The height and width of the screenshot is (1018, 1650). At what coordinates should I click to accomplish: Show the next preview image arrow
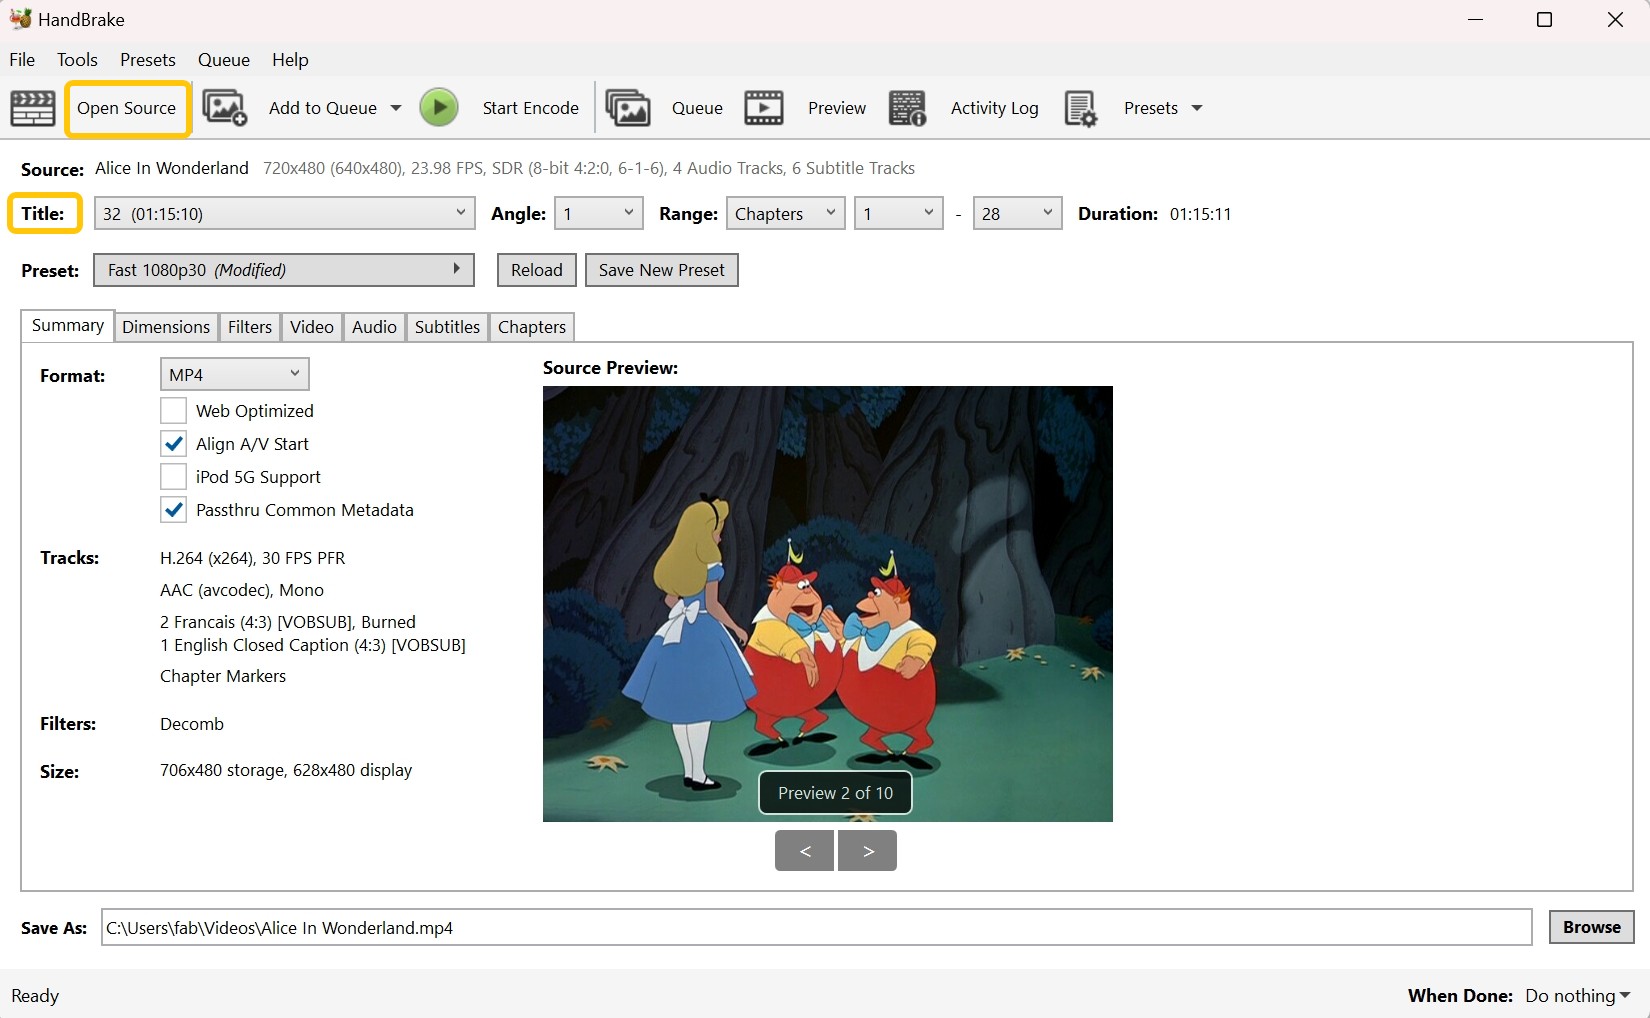(x=866, y=850)
